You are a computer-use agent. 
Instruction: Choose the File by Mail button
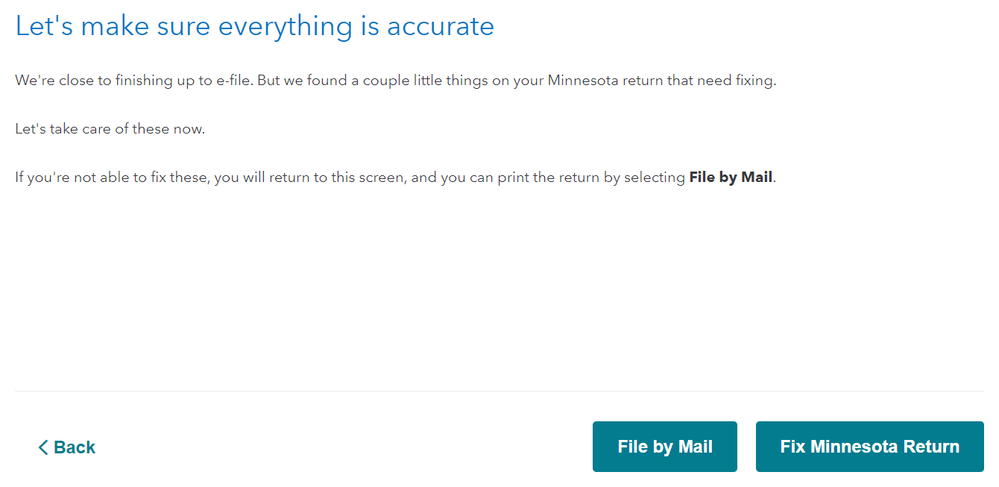pos(665,446)
